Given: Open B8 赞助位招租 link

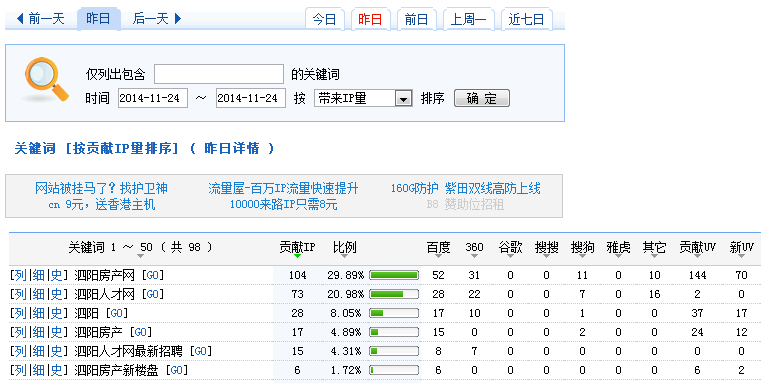Looking at the screenshot, I should (x=465, y=204).
